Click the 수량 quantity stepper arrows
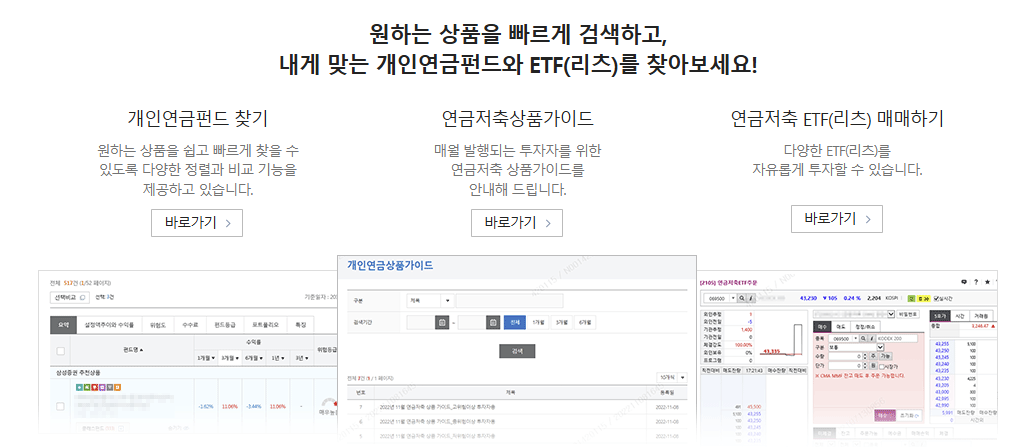The width and height of the screenshot is (1026, 447). [x=865, y=356]
